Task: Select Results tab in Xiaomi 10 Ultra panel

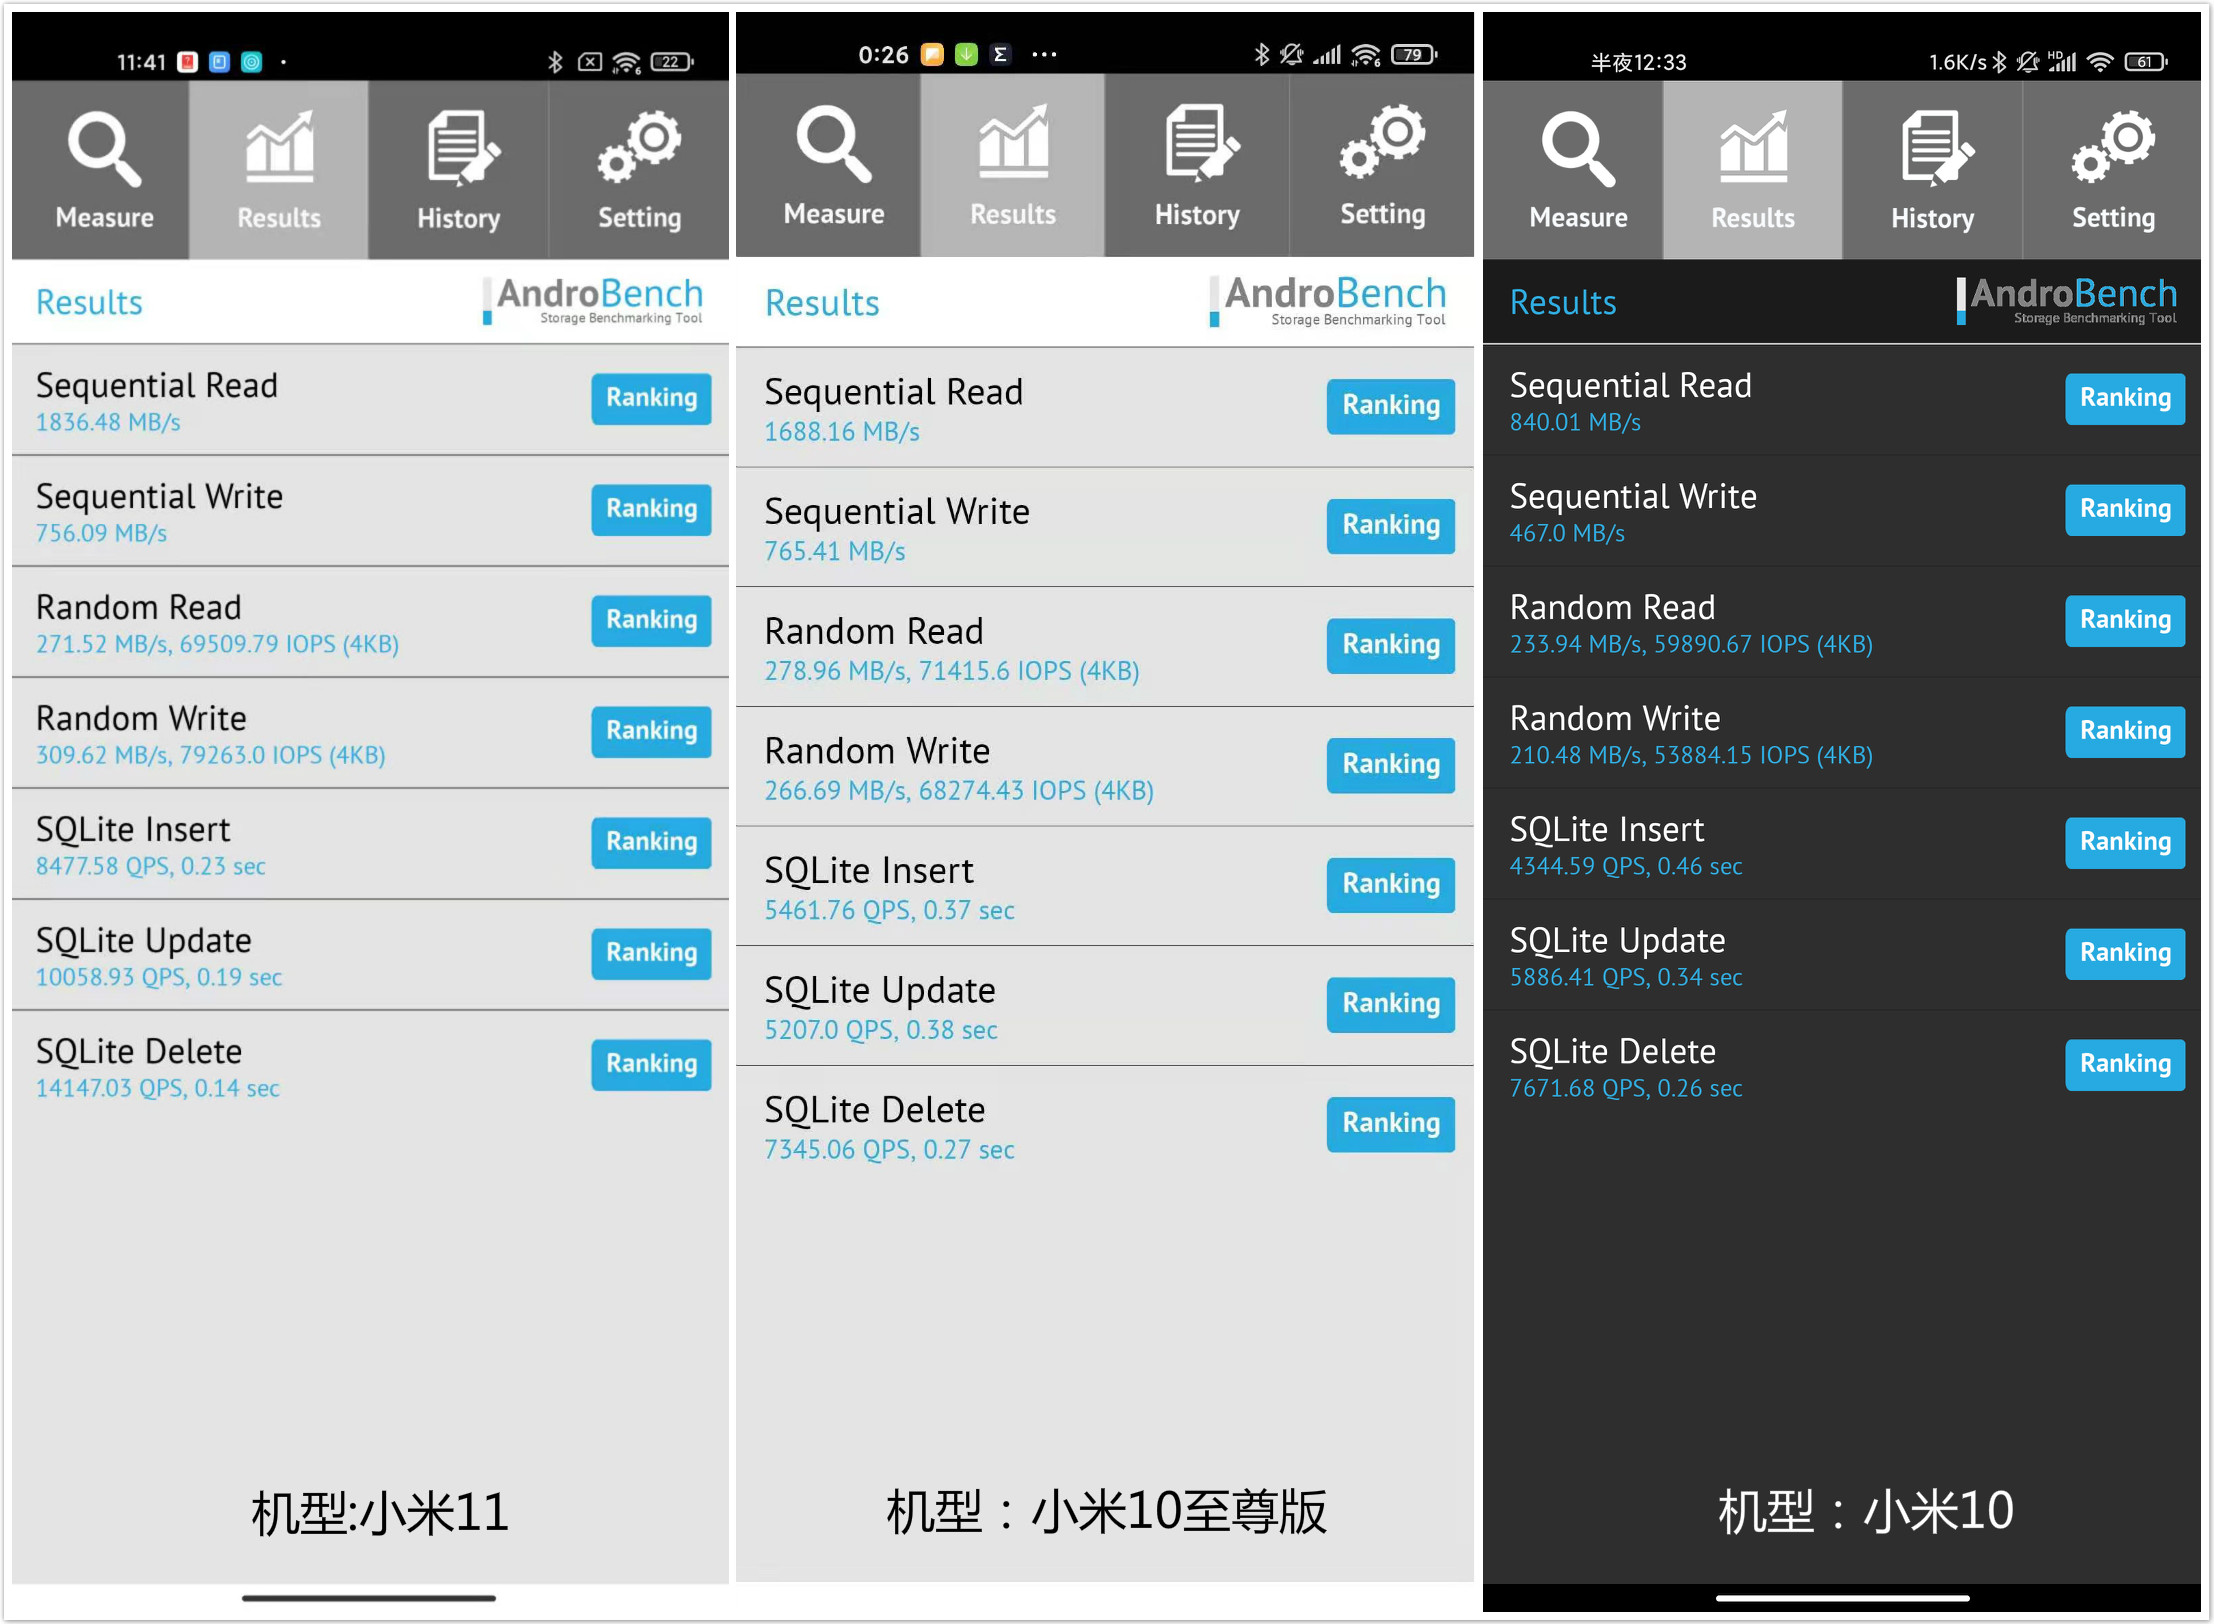Action: (x=1012, y=166)
